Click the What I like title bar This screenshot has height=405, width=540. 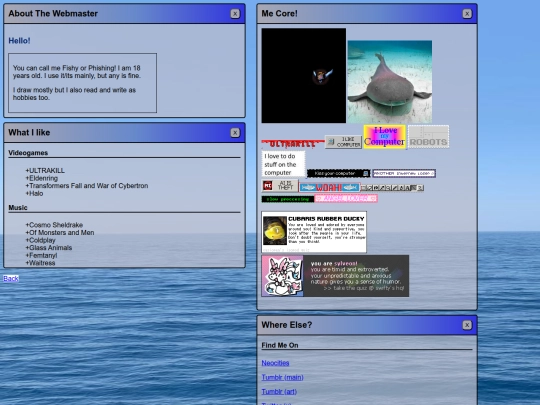point(124,133)
